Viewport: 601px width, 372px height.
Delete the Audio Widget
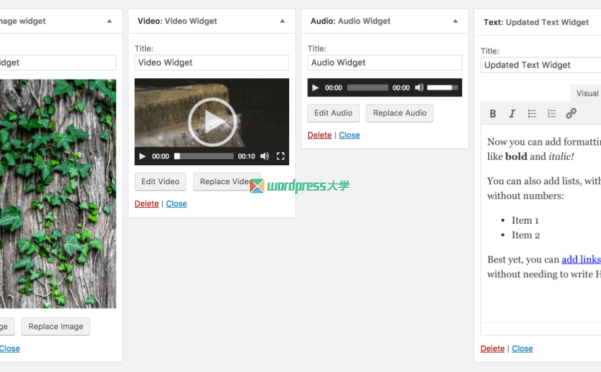[x=319, y=135]
